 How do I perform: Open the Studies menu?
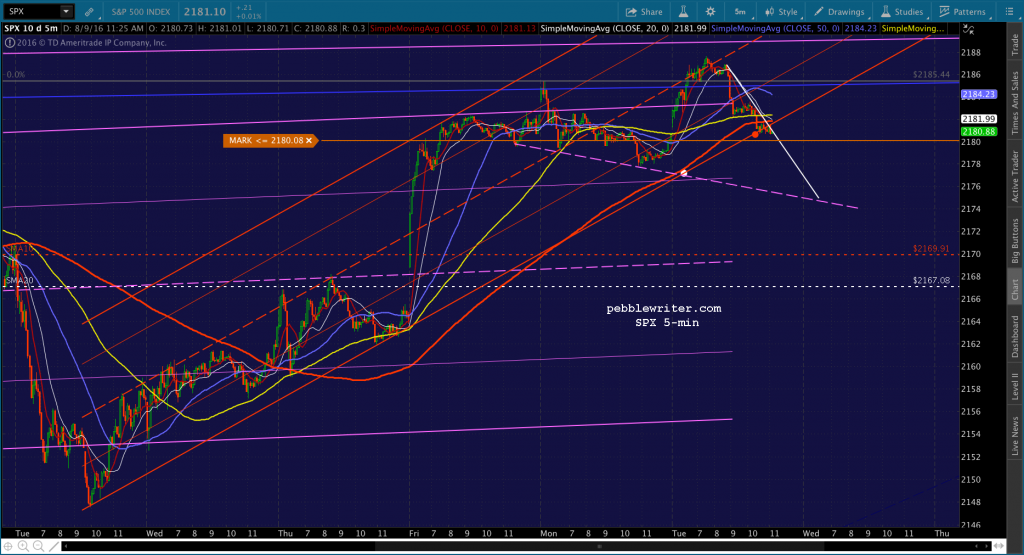point(903,12)
